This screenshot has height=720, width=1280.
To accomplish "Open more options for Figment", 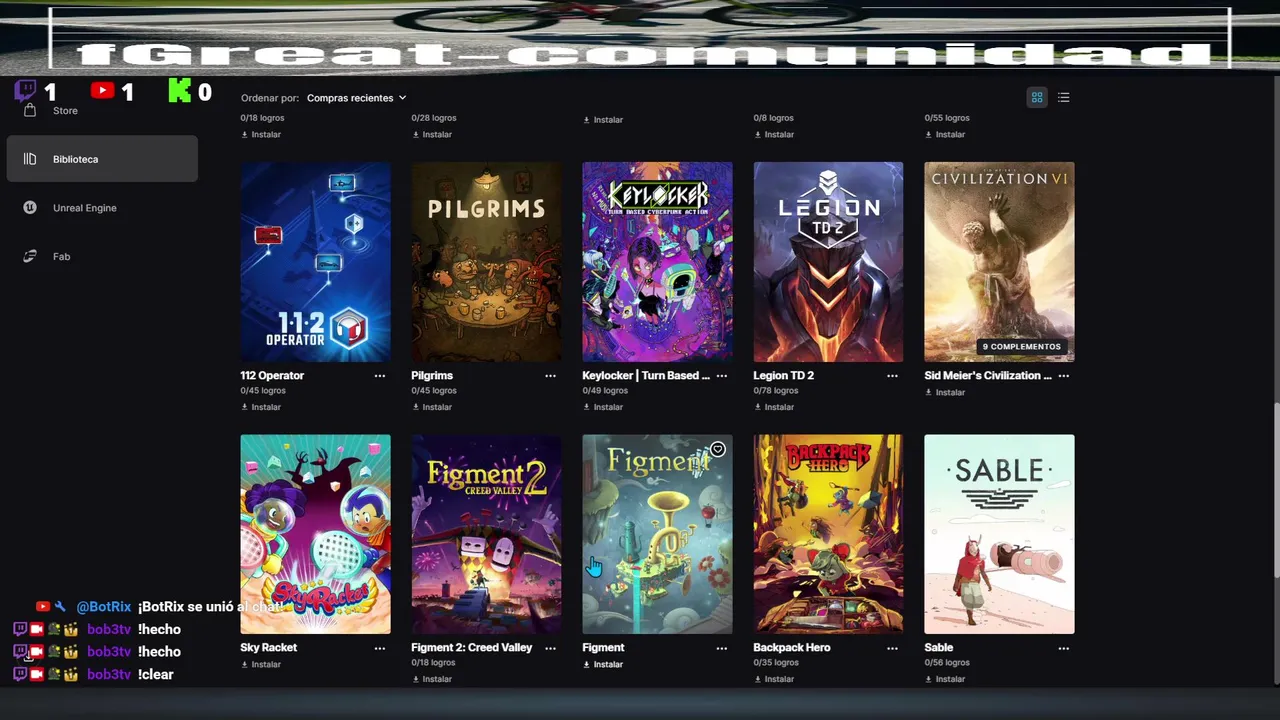I will (721, 648).
